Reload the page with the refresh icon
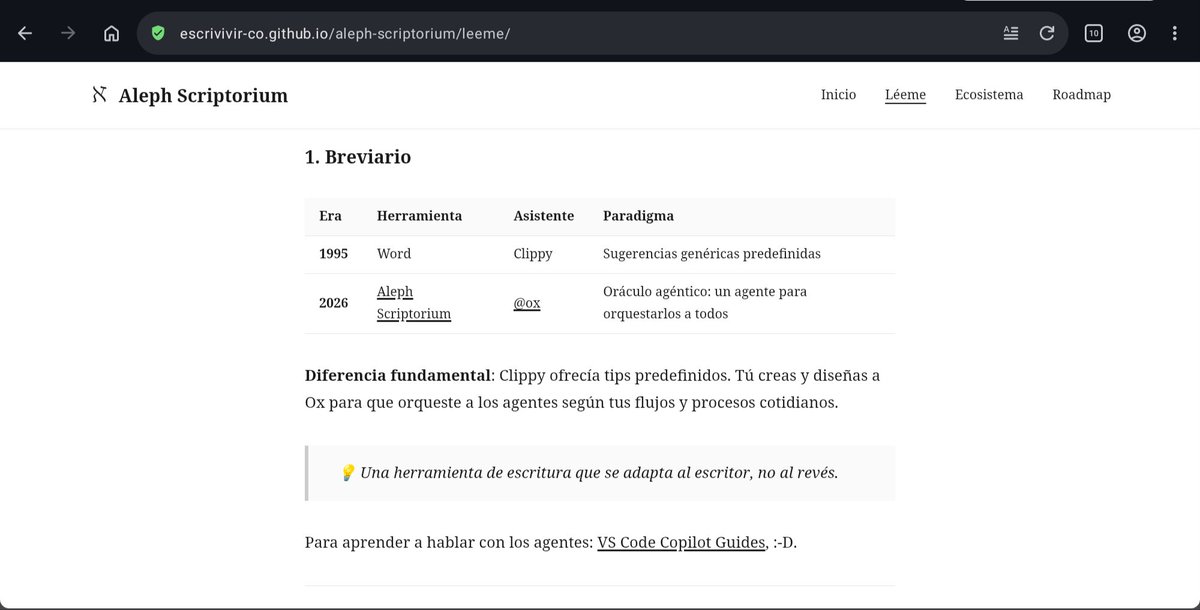 [x=1047, y=33]
